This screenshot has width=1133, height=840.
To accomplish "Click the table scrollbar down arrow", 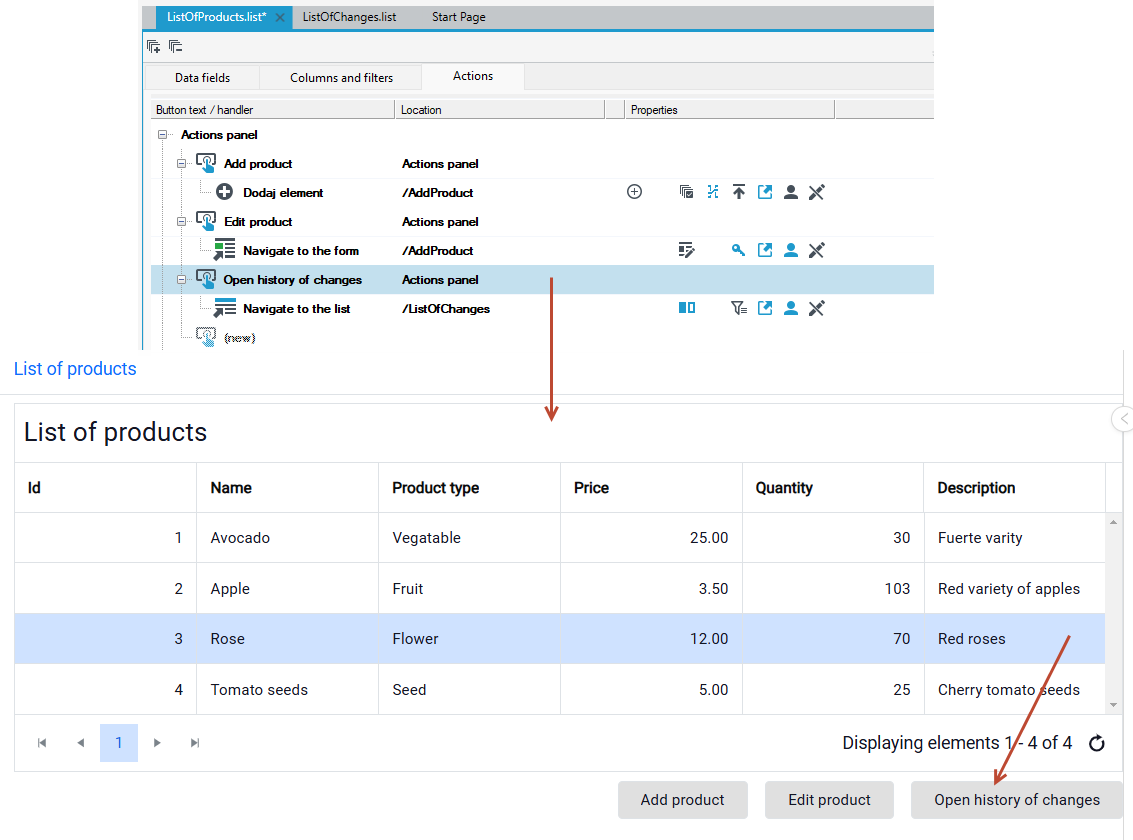I will [x=1113, y=705].
